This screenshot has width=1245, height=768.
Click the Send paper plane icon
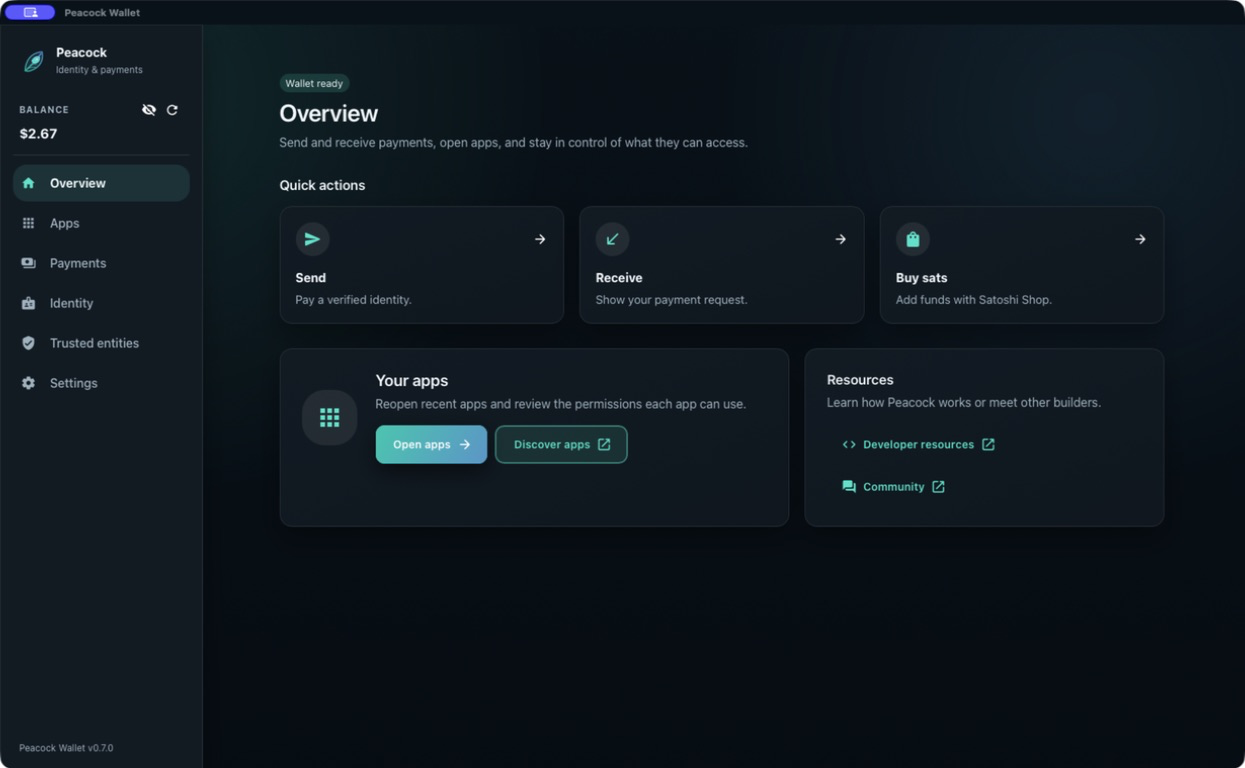point(312,239)
